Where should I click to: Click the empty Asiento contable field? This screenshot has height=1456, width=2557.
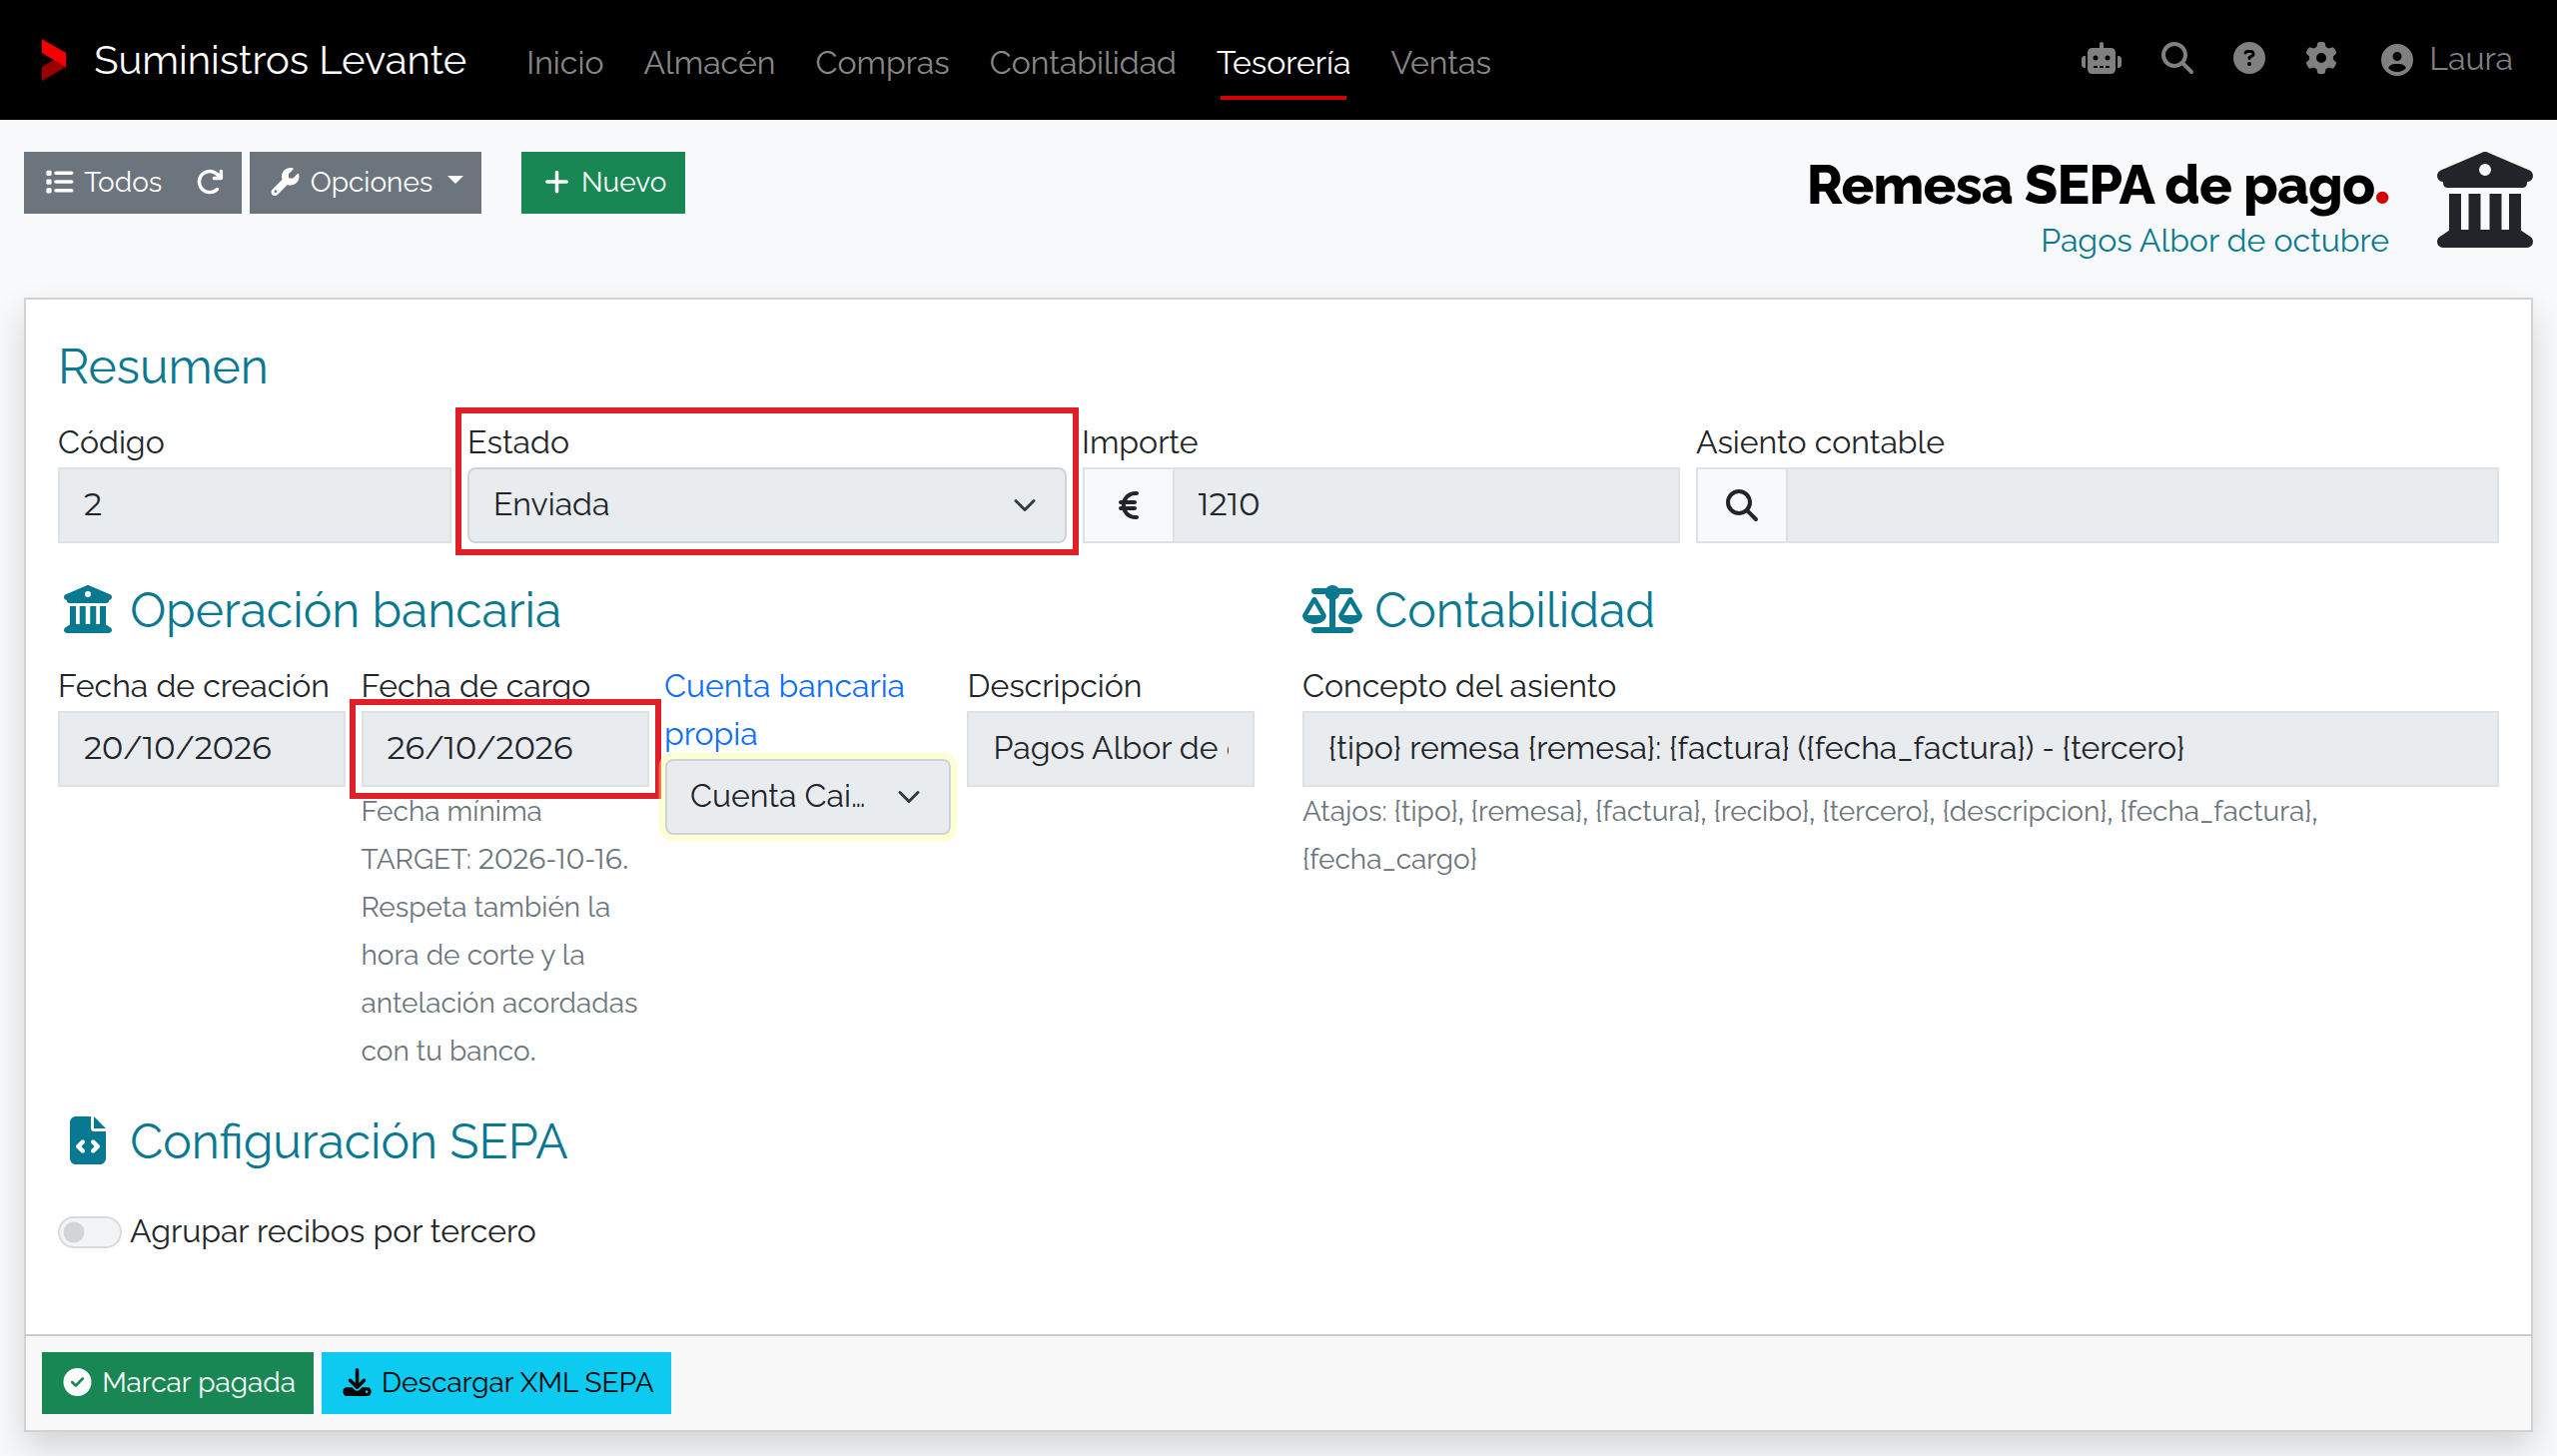[2142, 505]
